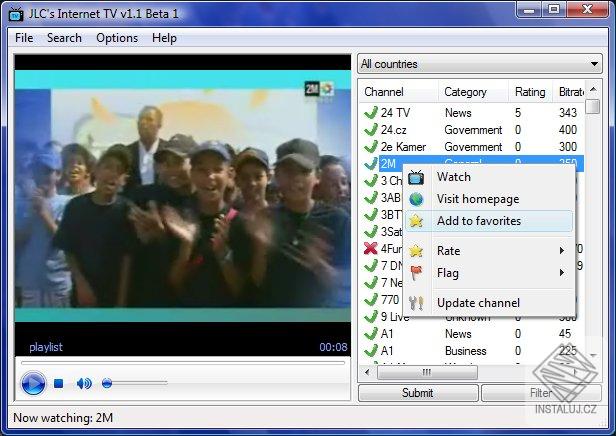Click the check icon of the A1 Business row

click(x=370, y=350)
